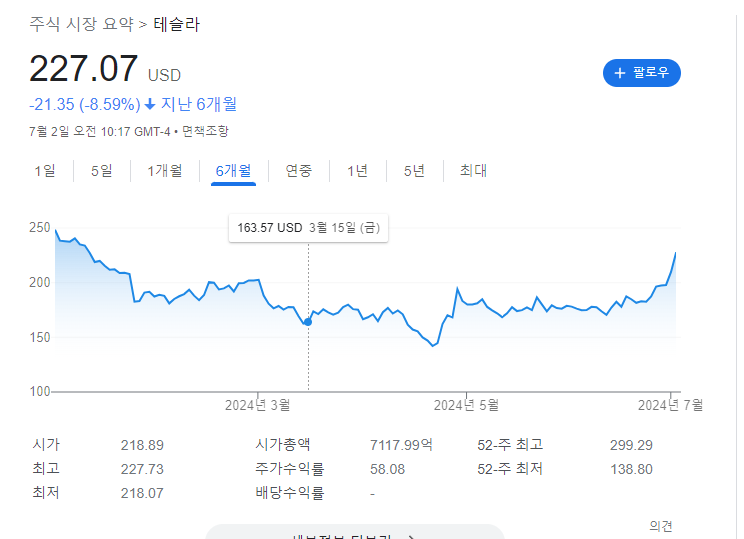Click the 100 y-axis label

tap(39, 391)
